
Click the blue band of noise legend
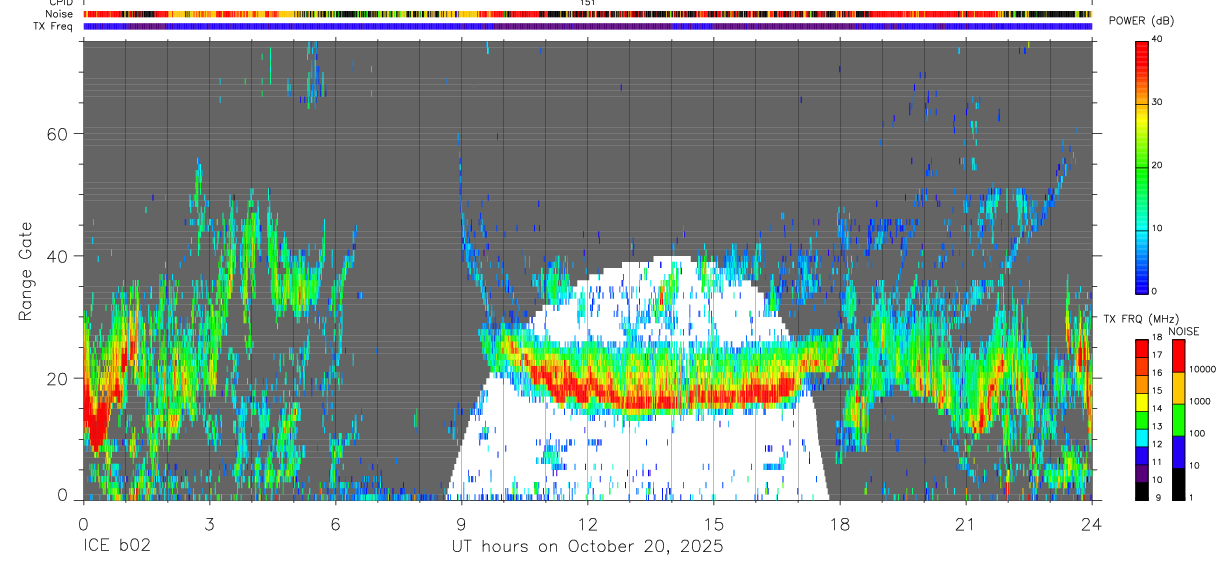pyautogui.click(x=1177, y=452)
